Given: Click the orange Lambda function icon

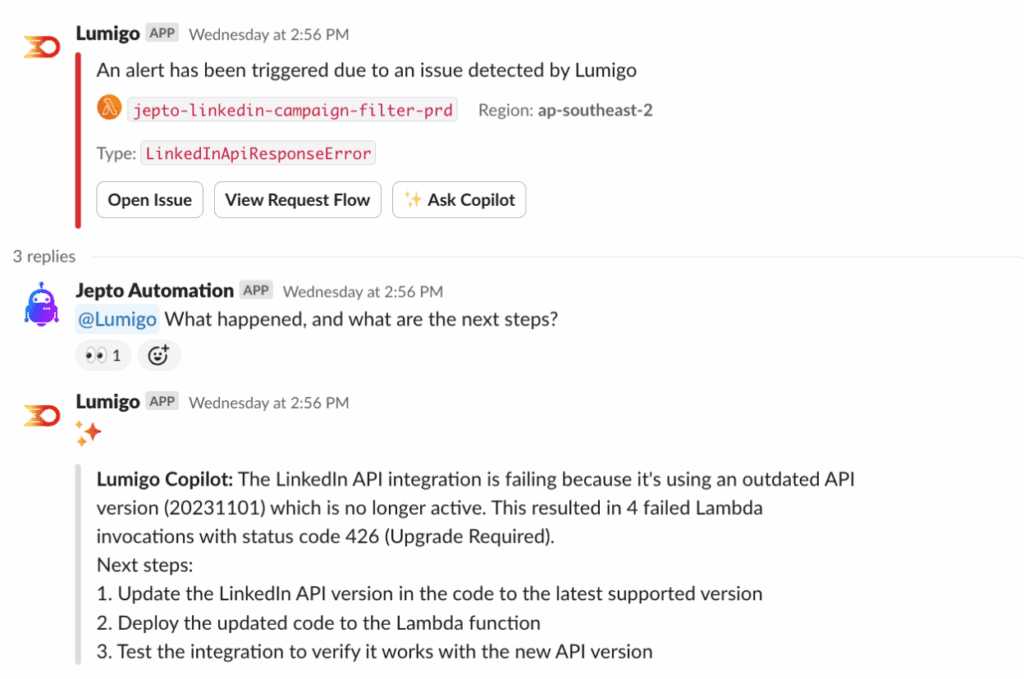Looking at the screenshot, I should (x=109, y=107).
